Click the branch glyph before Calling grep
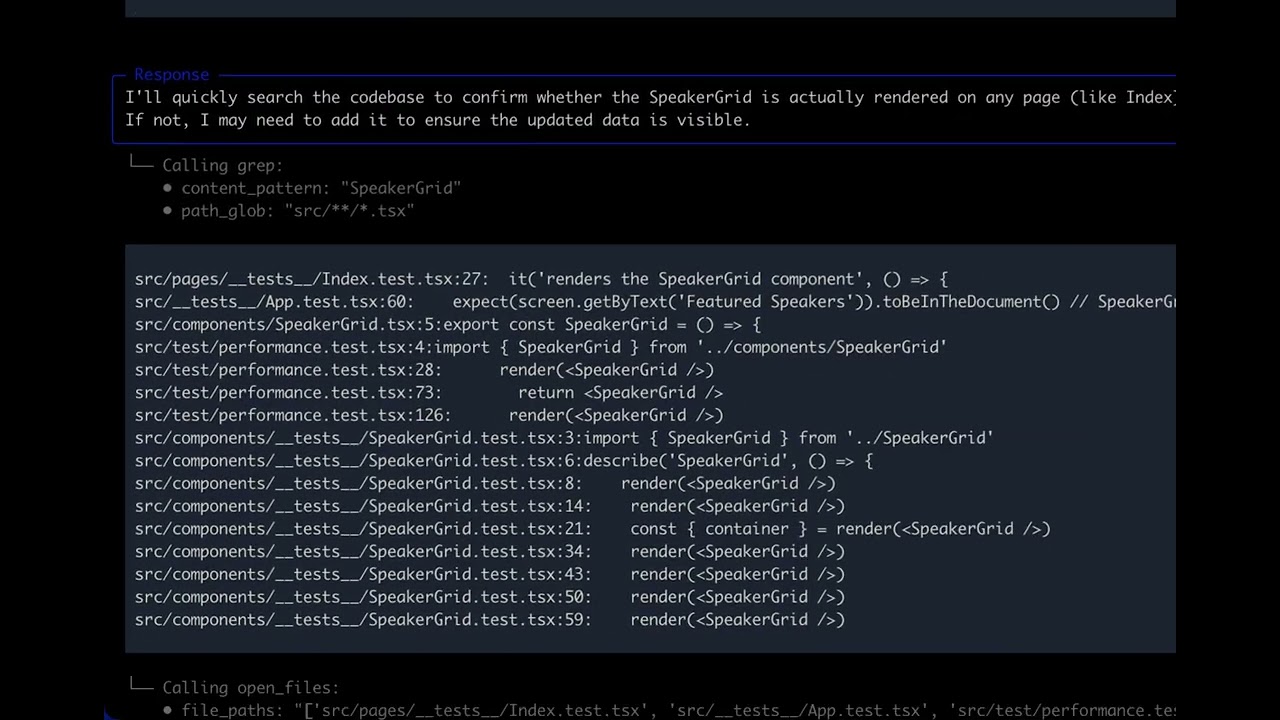Viewport: 1280px width, 720px height. point(141,164)
